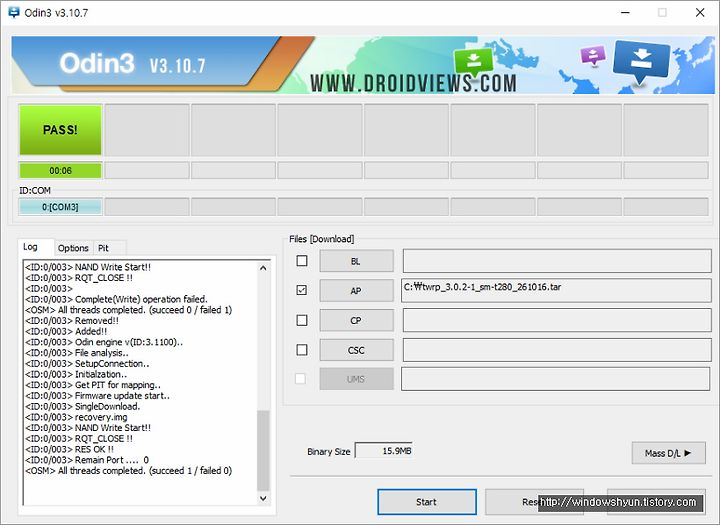This screenshot has height=525, width=720.
Task: Click the 'File analysis..' log line
Action: [x=77, y=353]
